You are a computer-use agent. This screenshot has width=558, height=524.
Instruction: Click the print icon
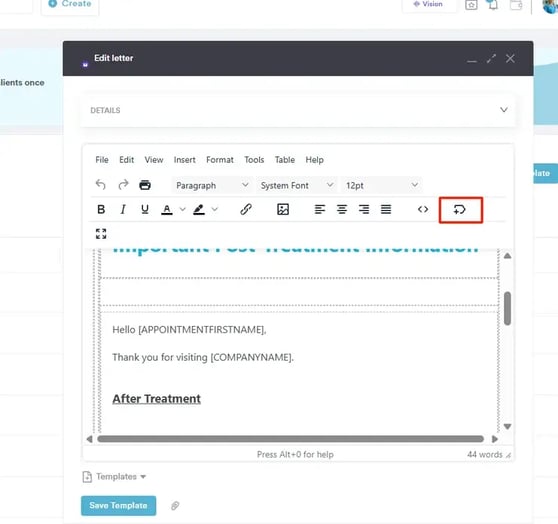point(145,185)
